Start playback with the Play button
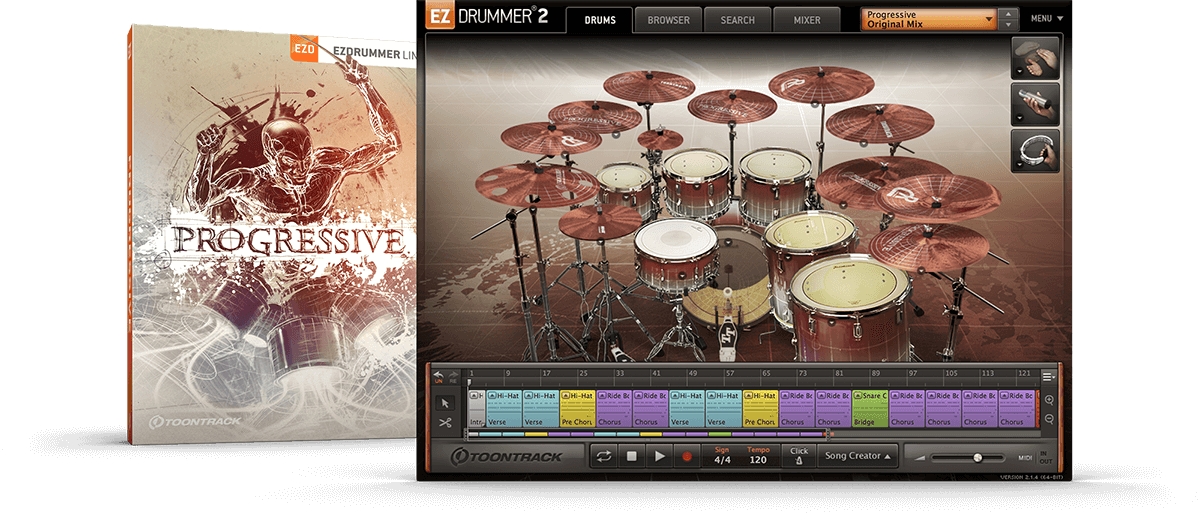Screen dimensions: 1200x517 [x=659, y=456]
